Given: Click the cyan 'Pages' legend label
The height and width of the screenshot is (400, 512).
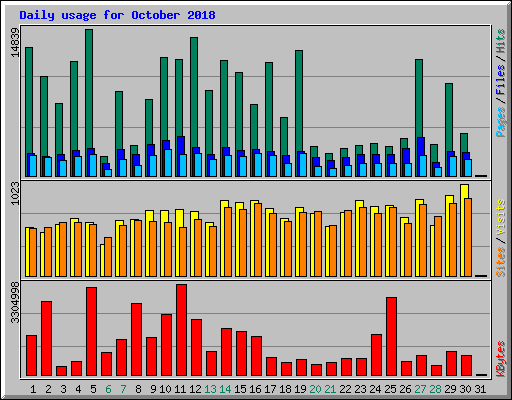Looking at the screenshot, I should (501, 122).
